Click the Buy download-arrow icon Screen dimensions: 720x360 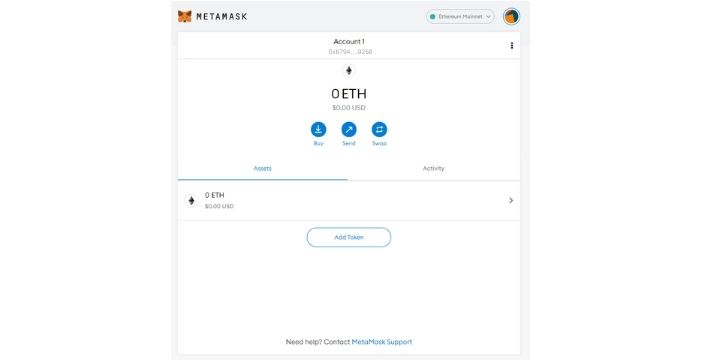pos(318,129)
